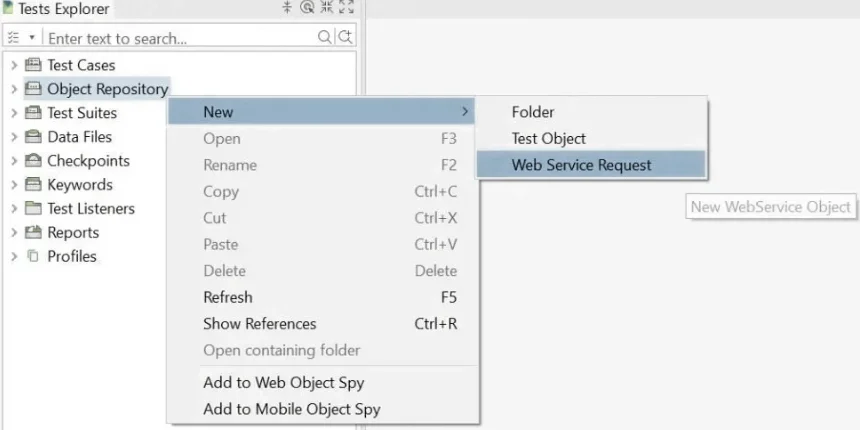
Task: Click the Enter text to search field
Action: point(180,38)
